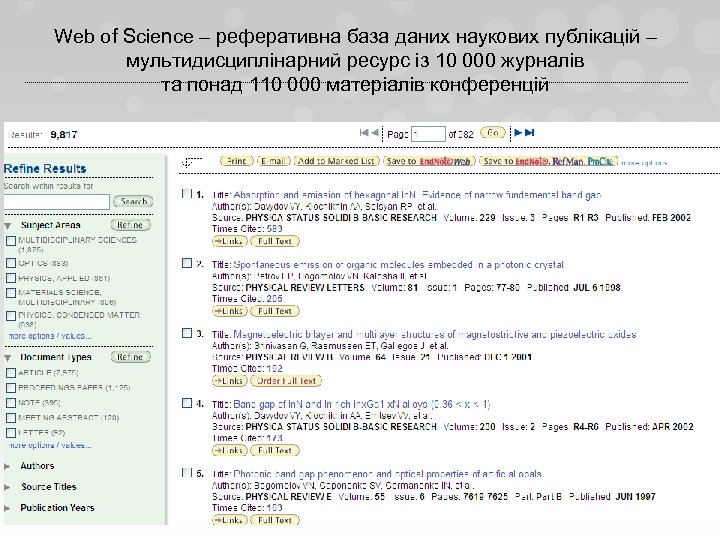720x540 pixels.
Task: Go to the first results page
Action: (x=364, y=133)
